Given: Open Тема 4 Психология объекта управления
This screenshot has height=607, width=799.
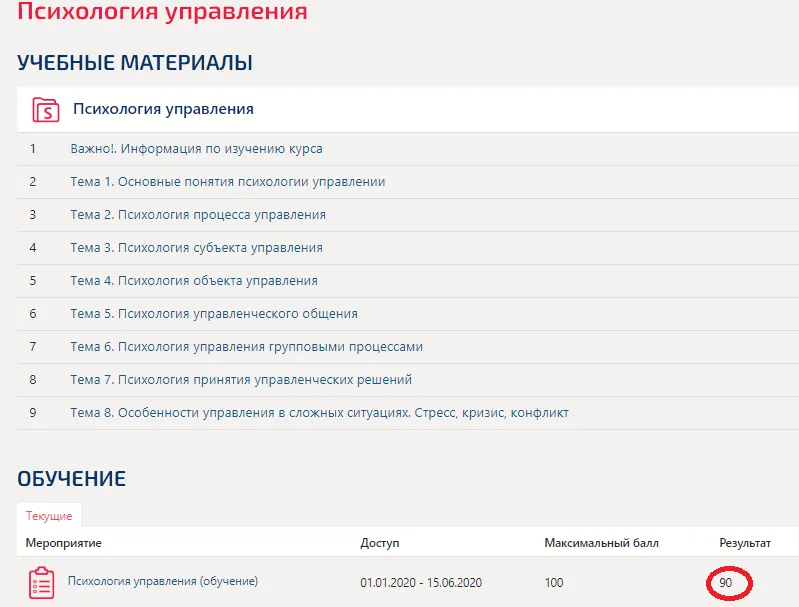Looking at the screenshot, I should [193, 281].
